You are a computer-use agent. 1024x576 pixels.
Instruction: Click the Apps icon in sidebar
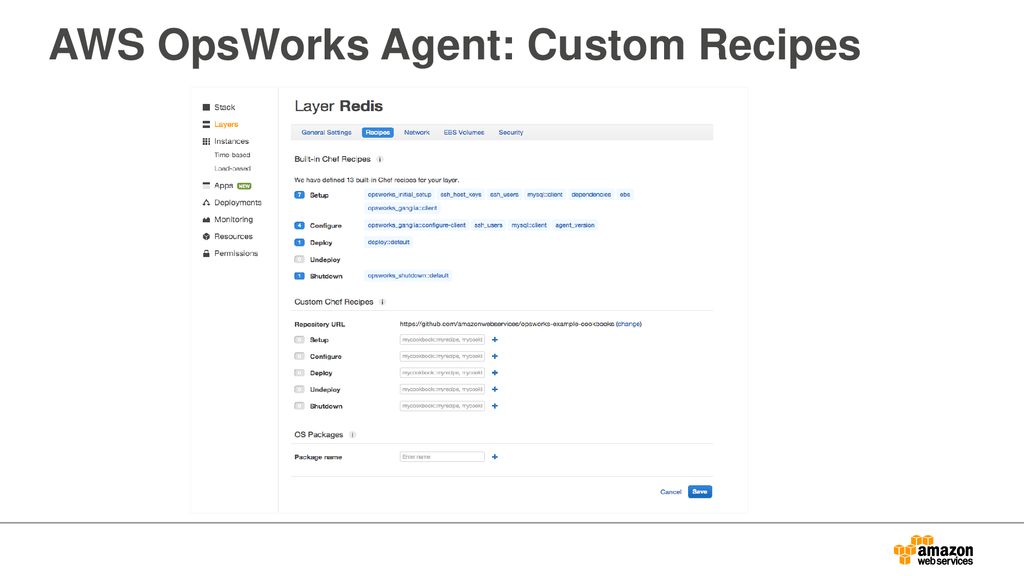click(x=206, y=185)
